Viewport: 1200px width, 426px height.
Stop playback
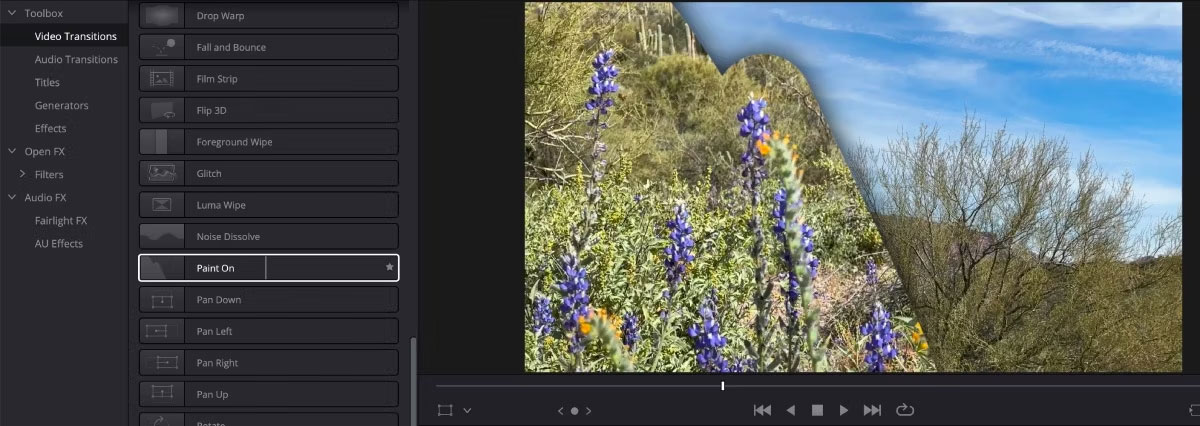pos(817,410)
